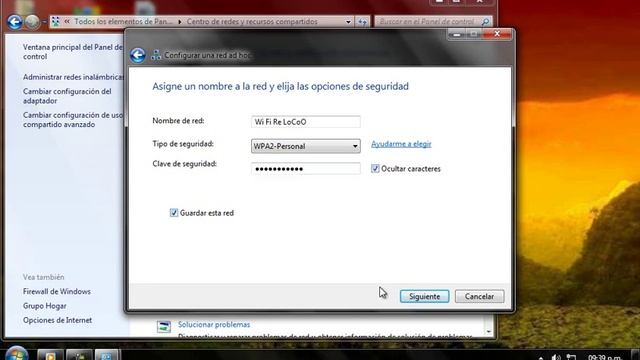Viewport: 640px width, 360px height.
Task: Click the system tray's show hidden icons arrow
Action: click(x=541, y=358)
